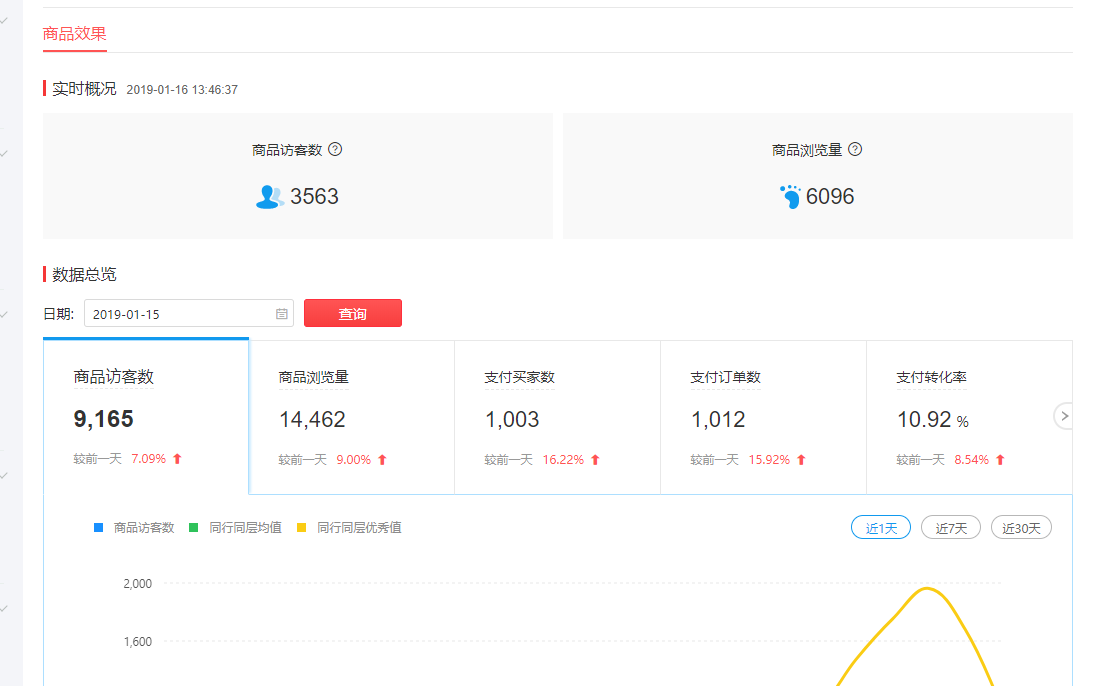The width and height of the screenshot is (1117, 686).
Task: Click the value 1,012
Action: click(x=718, y=420)
